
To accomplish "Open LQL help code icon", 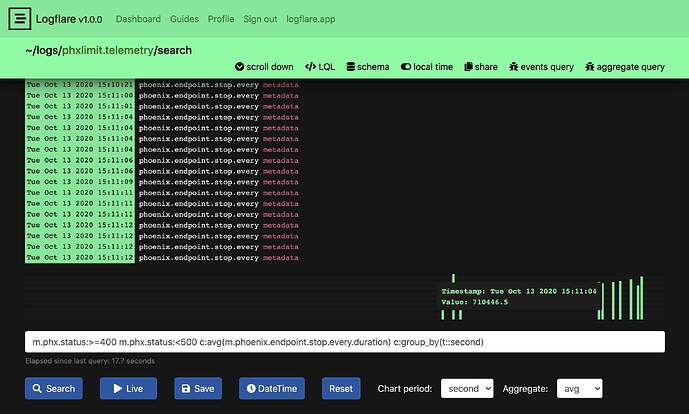I will pos(310,67).
